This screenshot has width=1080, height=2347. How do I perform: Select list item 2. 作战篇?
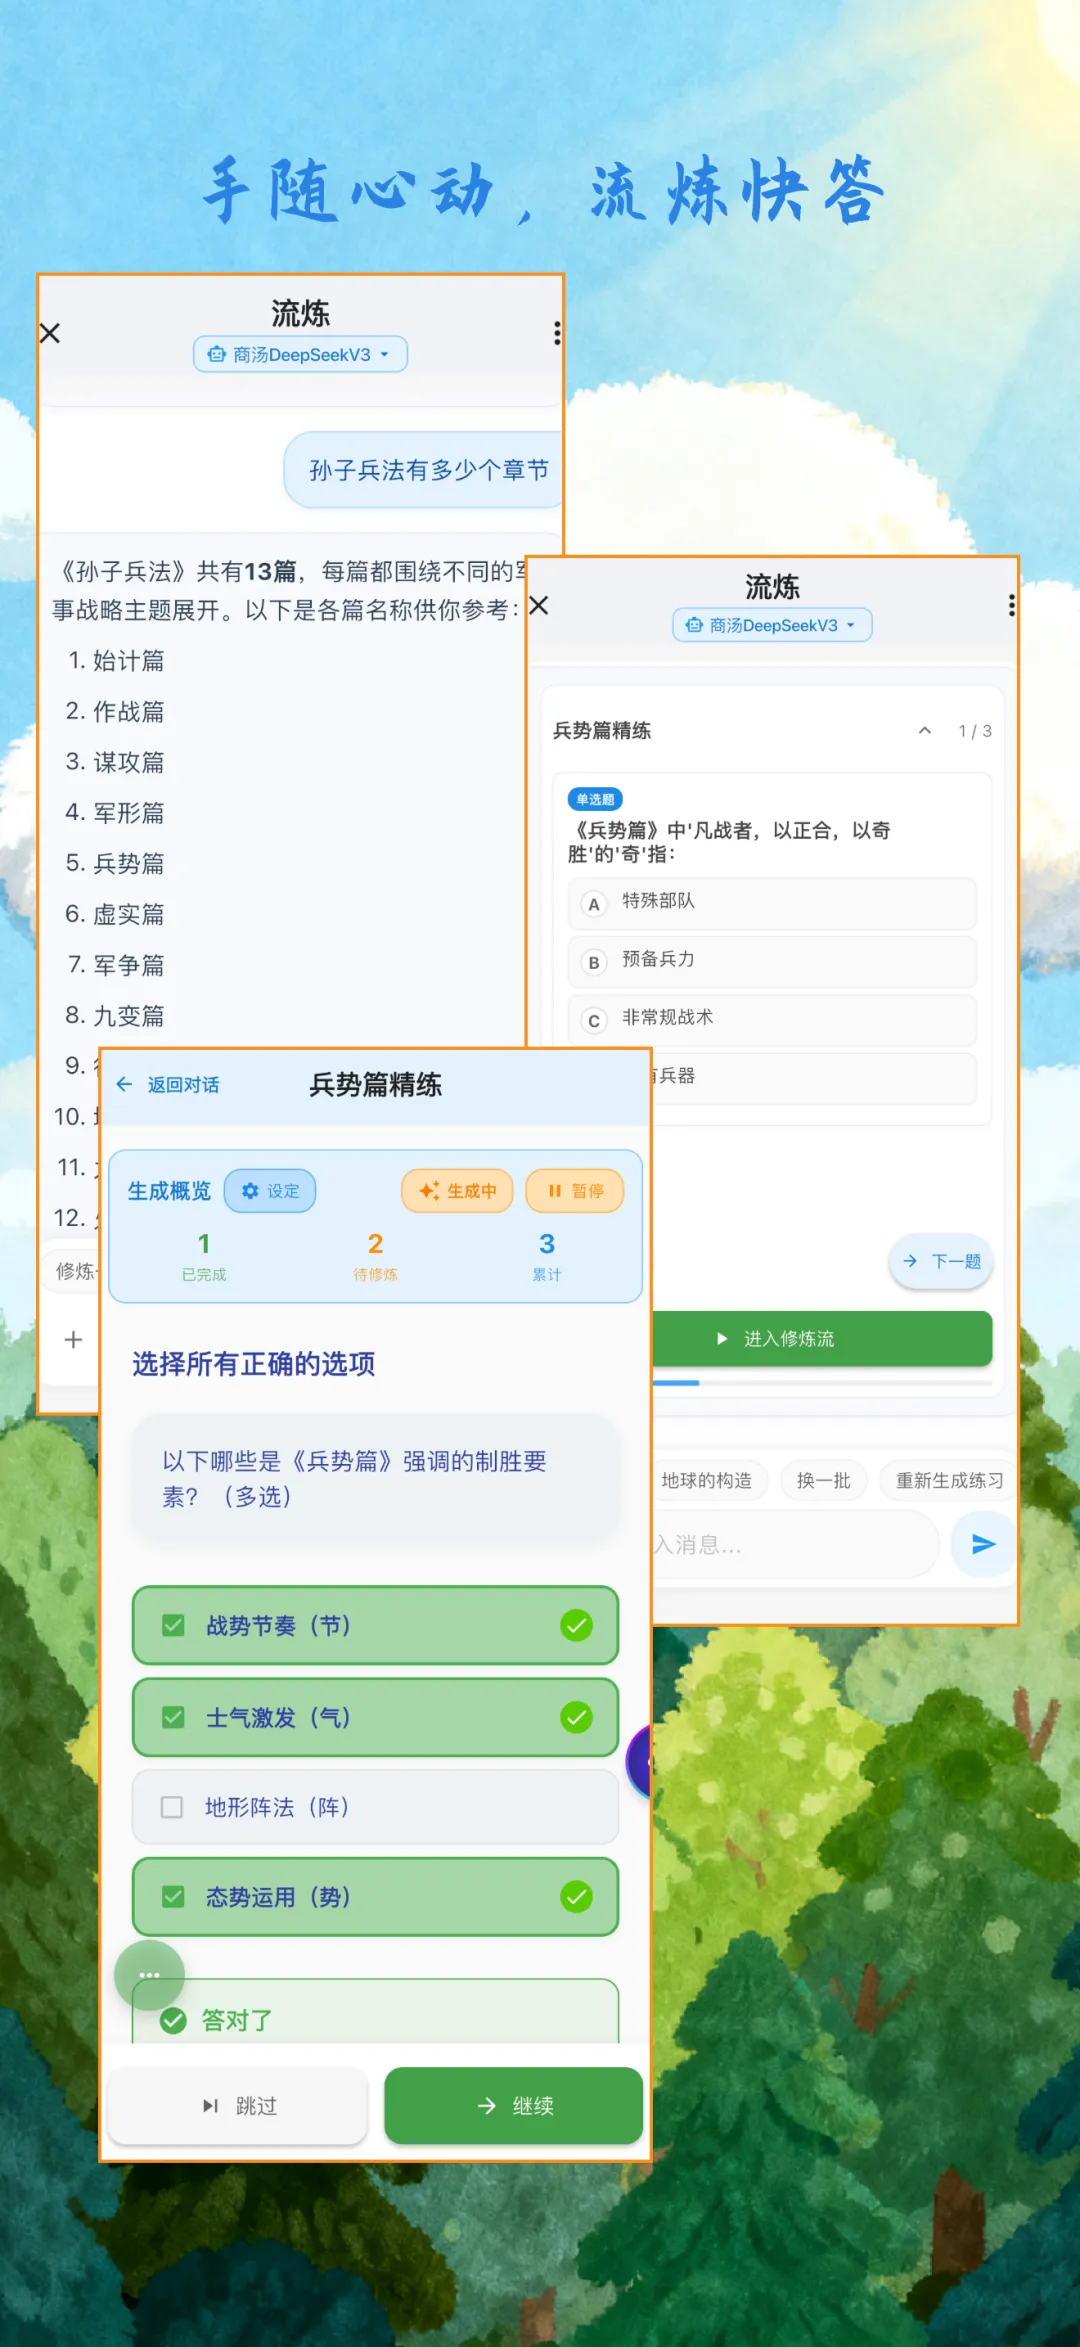tap(116, 712)
